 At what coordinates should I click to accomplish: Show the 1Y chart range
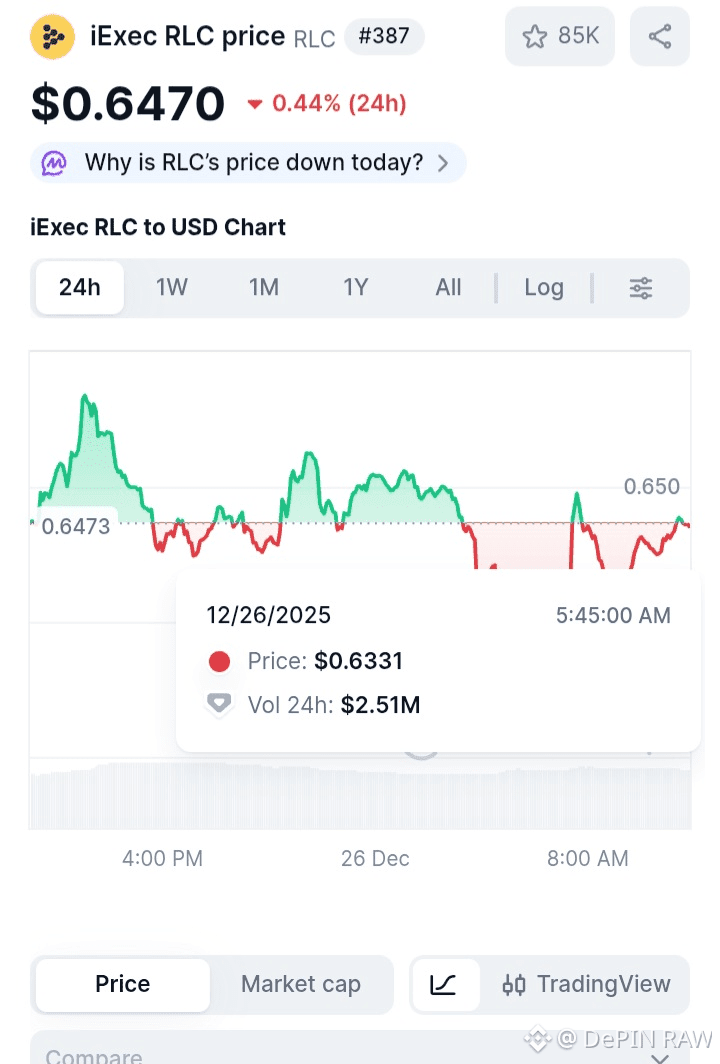coord(356,288)
